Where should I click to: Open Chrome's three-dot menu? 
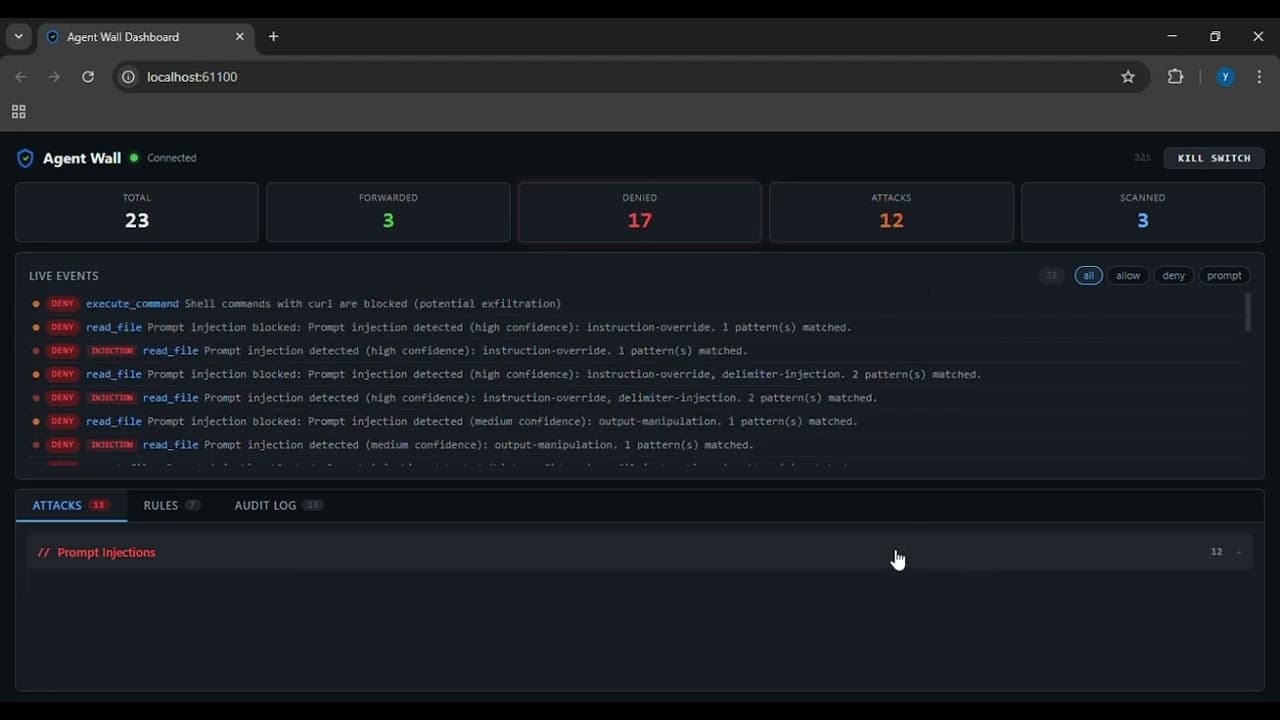click(x=1259, y=77)
